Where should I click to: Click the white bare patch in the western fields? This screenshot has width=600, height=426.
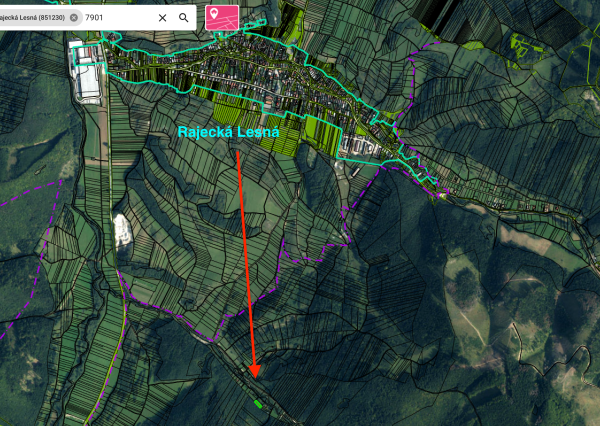[x=123, y=230]
